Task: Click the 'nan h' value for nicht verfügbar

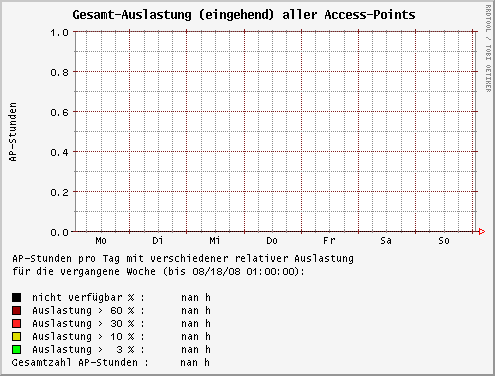Action: pos(196,297)
